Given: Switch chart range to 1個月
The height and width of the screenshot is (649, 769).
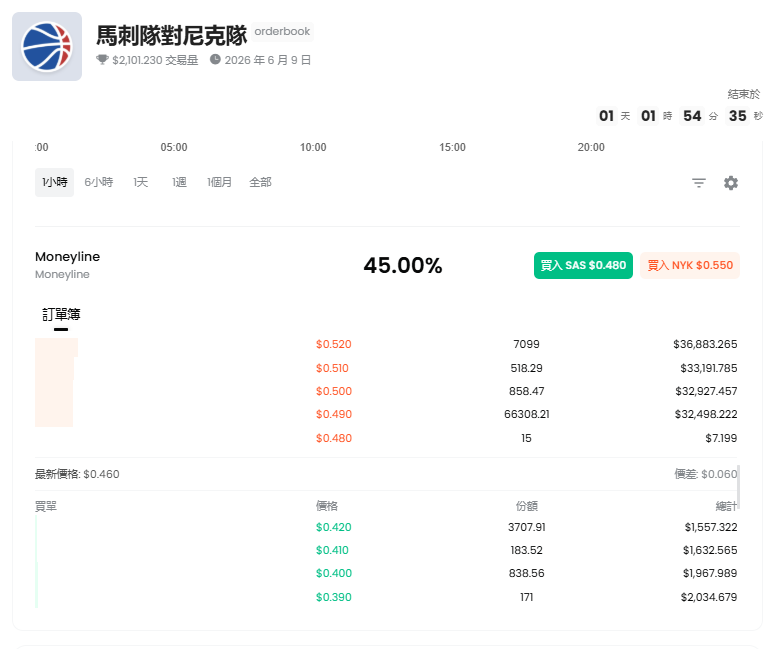Looking at the screenshot, I should click(x=219, y=182).
